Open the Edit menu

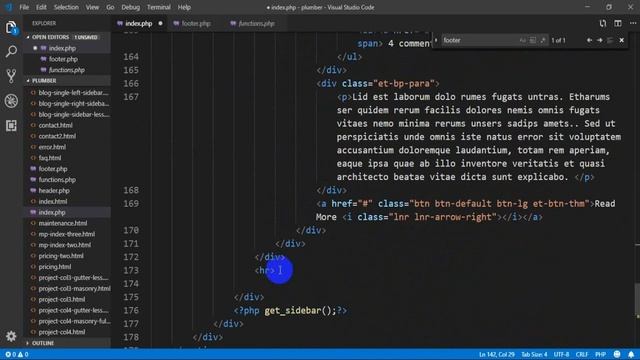pyautogui.click(x=41, y=7)
